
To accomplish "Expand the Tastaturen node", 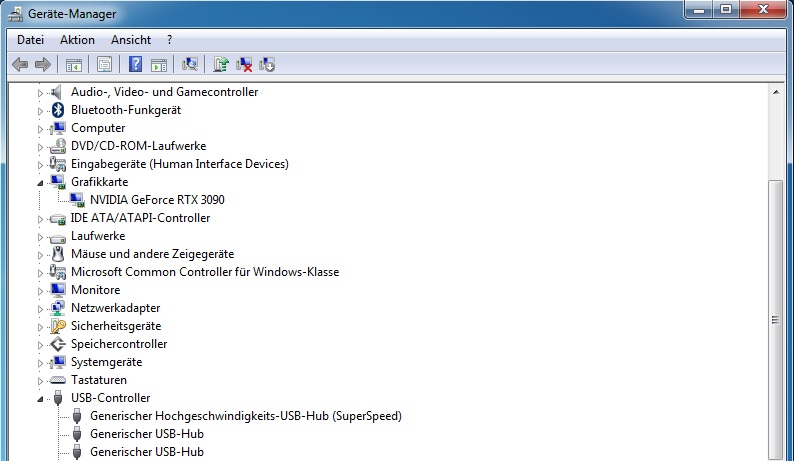I will pos(40,381).
